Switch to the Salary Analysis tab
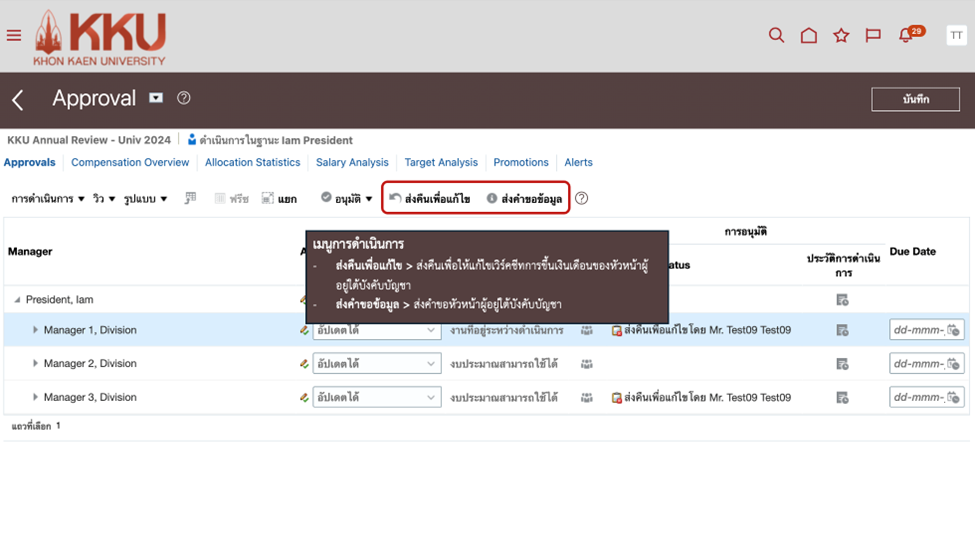The height and width of the screenshot is (551, 975). click(352, 162)
